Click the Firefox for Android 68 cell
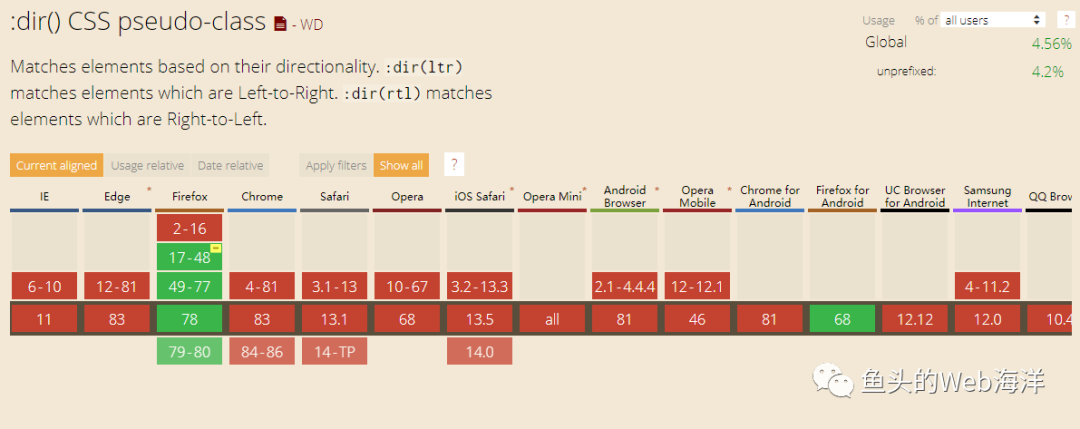Viewport: 1080px width, 429px height. click(x=842, y=319)
